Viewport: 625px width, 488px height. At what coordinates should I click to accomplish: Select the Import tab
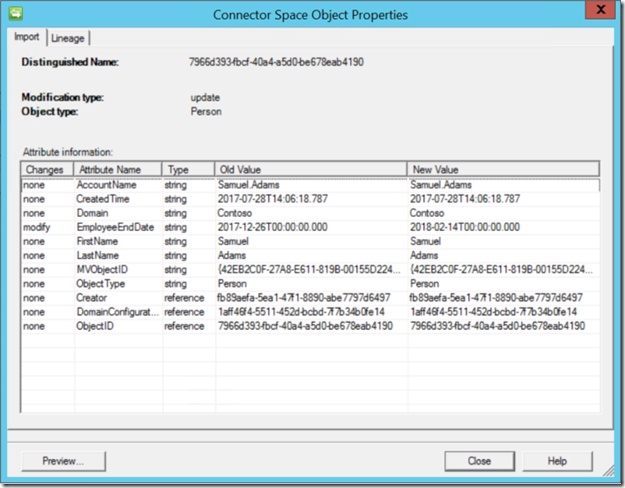[27, 37]
